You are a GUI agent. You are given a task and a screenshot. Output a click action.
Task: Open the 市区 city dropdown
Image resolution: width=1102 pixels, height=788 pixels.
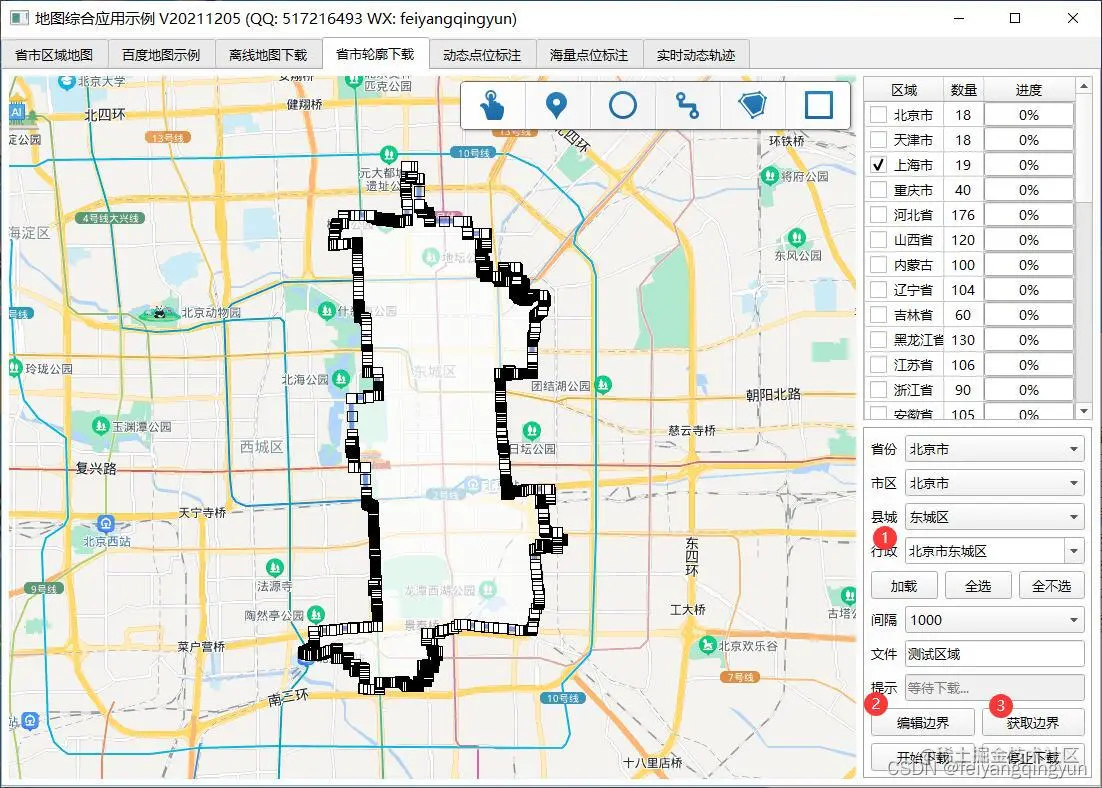(994, 483)
